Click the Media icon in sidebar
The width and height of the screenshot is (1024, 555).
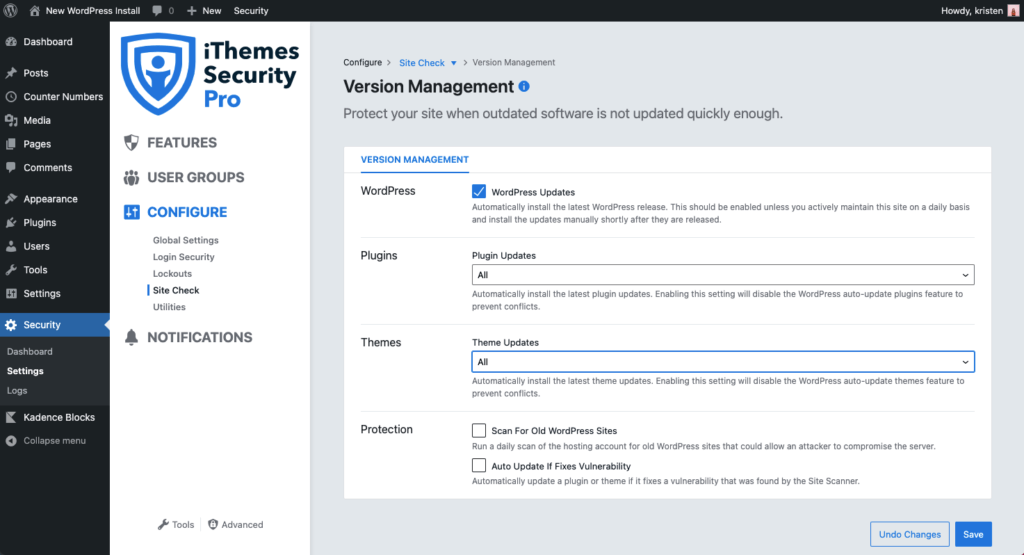click(11, 120)
